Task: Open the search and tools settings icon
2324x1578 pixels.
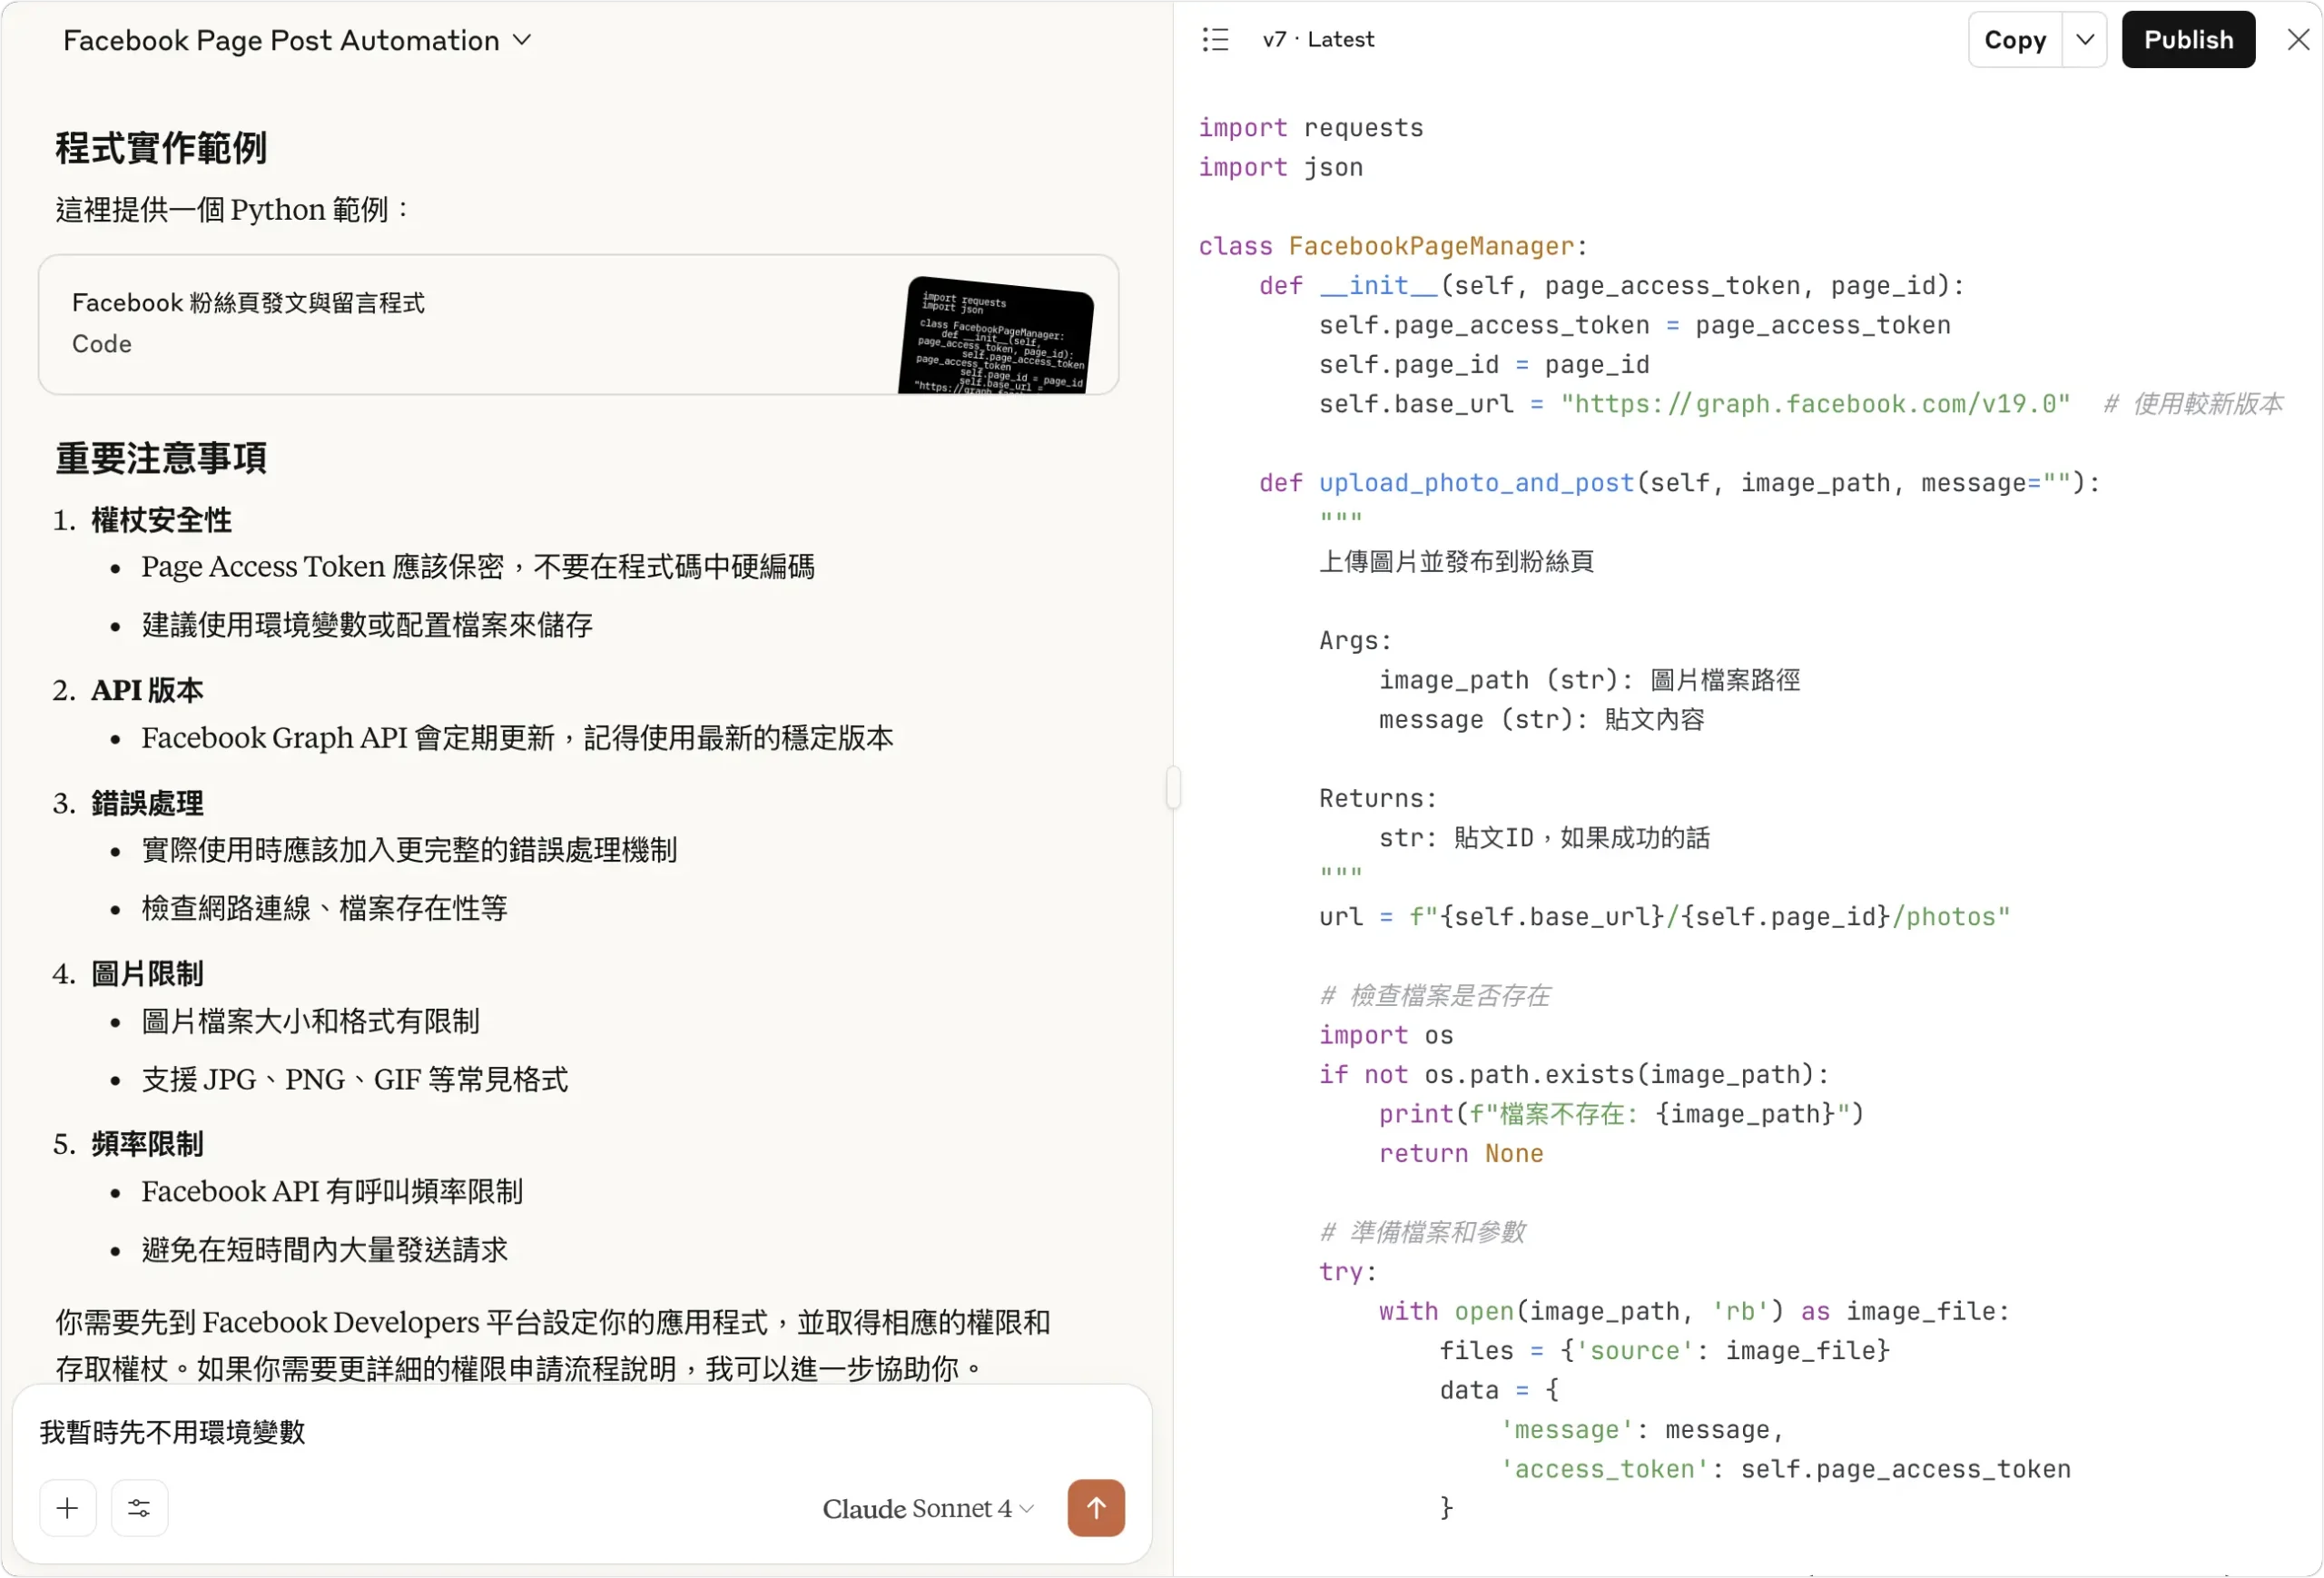Action: [139, 1508]
